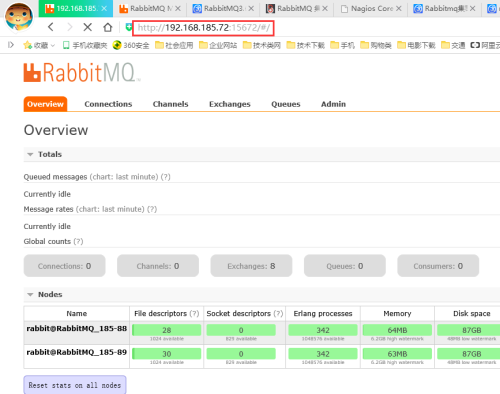
Task: Open the 技术下载 bookmark folder
Action: point(306,45)
